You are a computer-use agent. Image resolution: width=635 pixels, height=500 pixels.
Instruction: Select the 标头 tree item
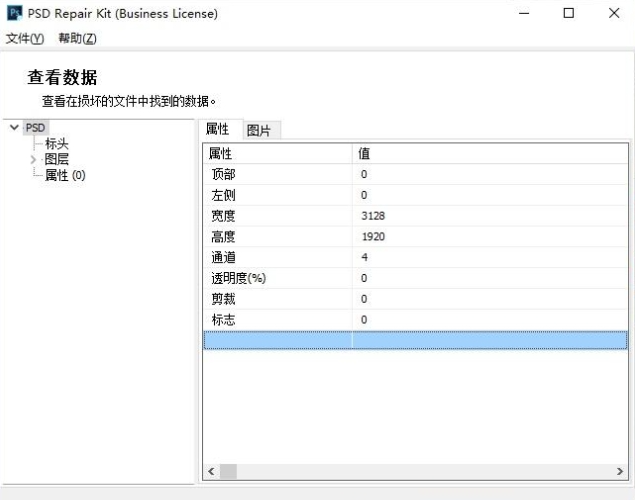tap(57, 143)
